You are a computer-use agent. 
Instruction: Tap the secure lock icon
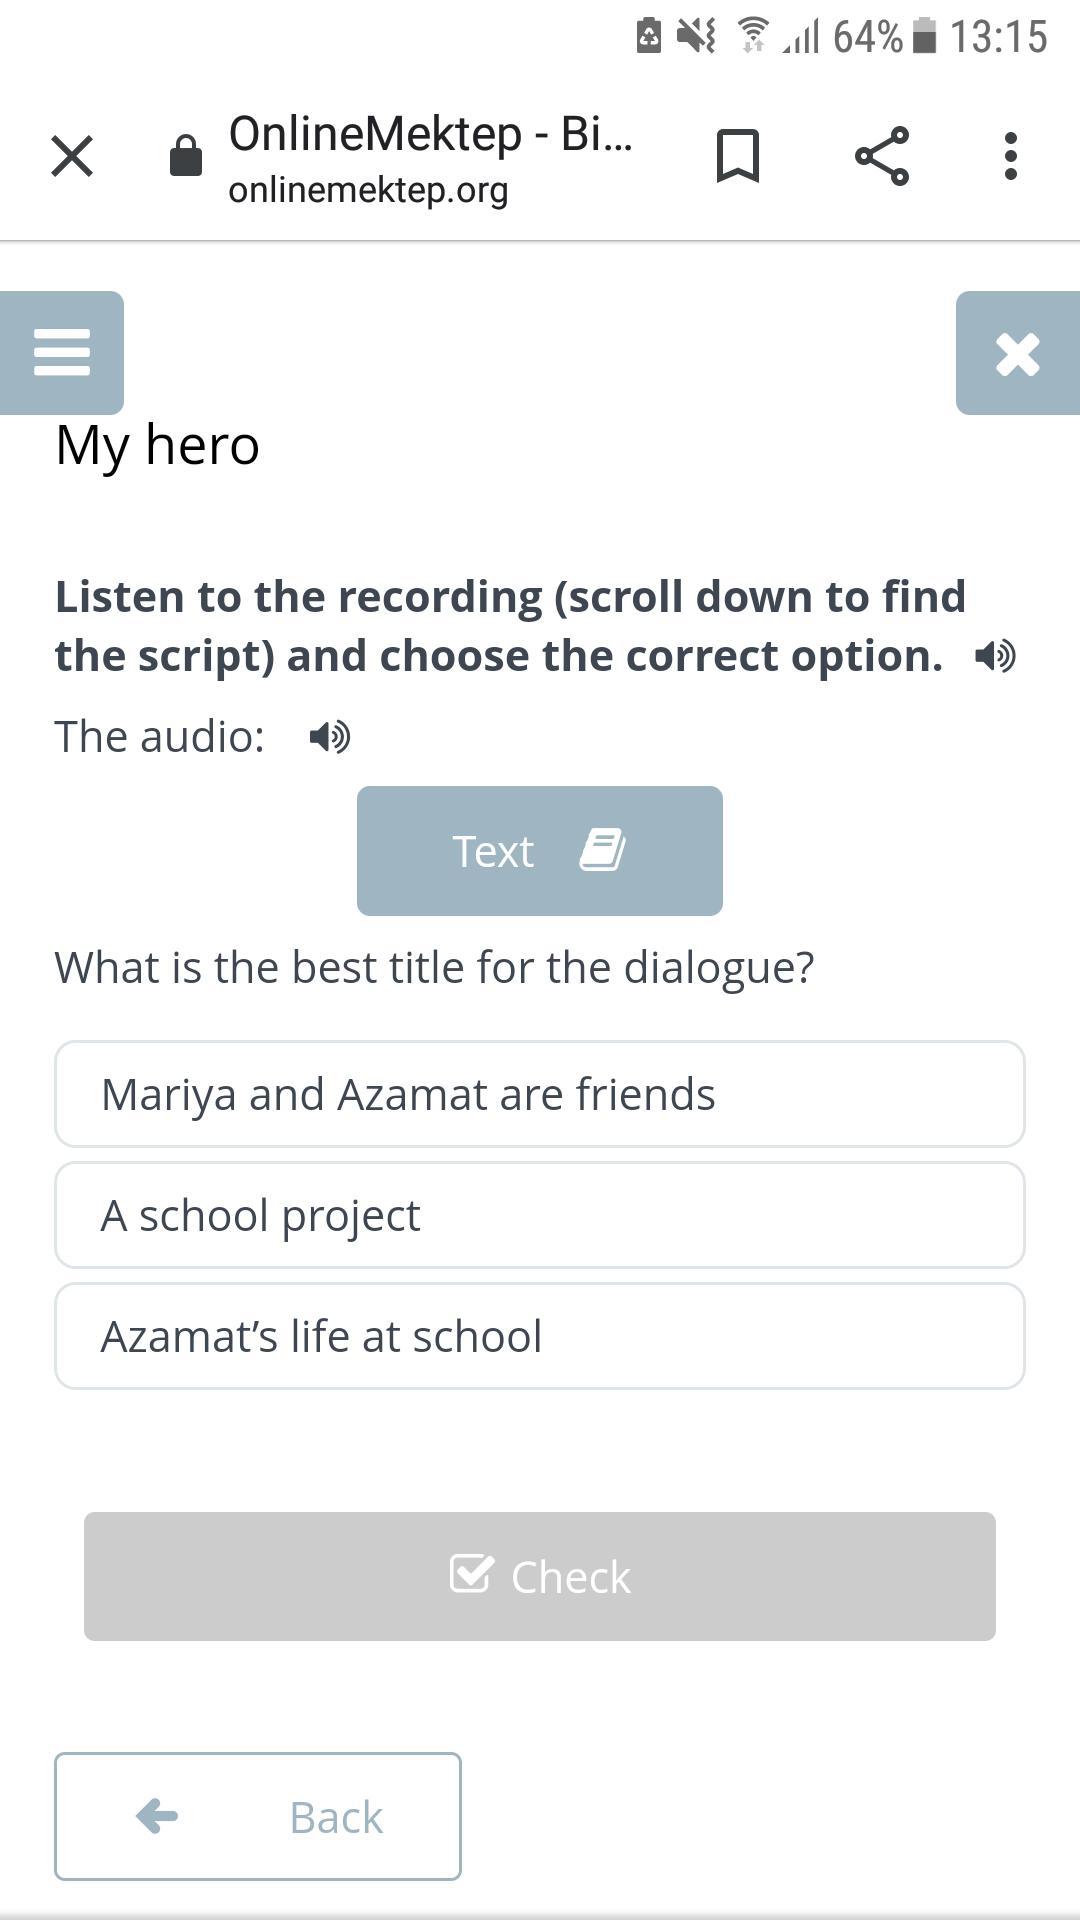[x=186, y=156]
